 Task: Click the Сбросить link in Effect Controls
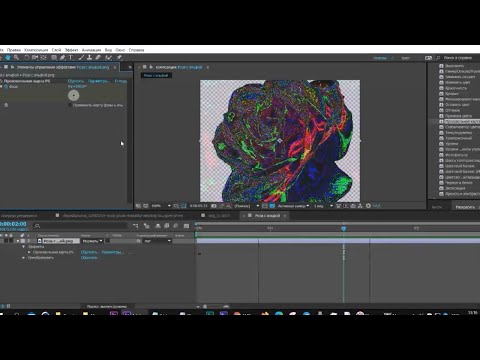[x=76, y=81]
